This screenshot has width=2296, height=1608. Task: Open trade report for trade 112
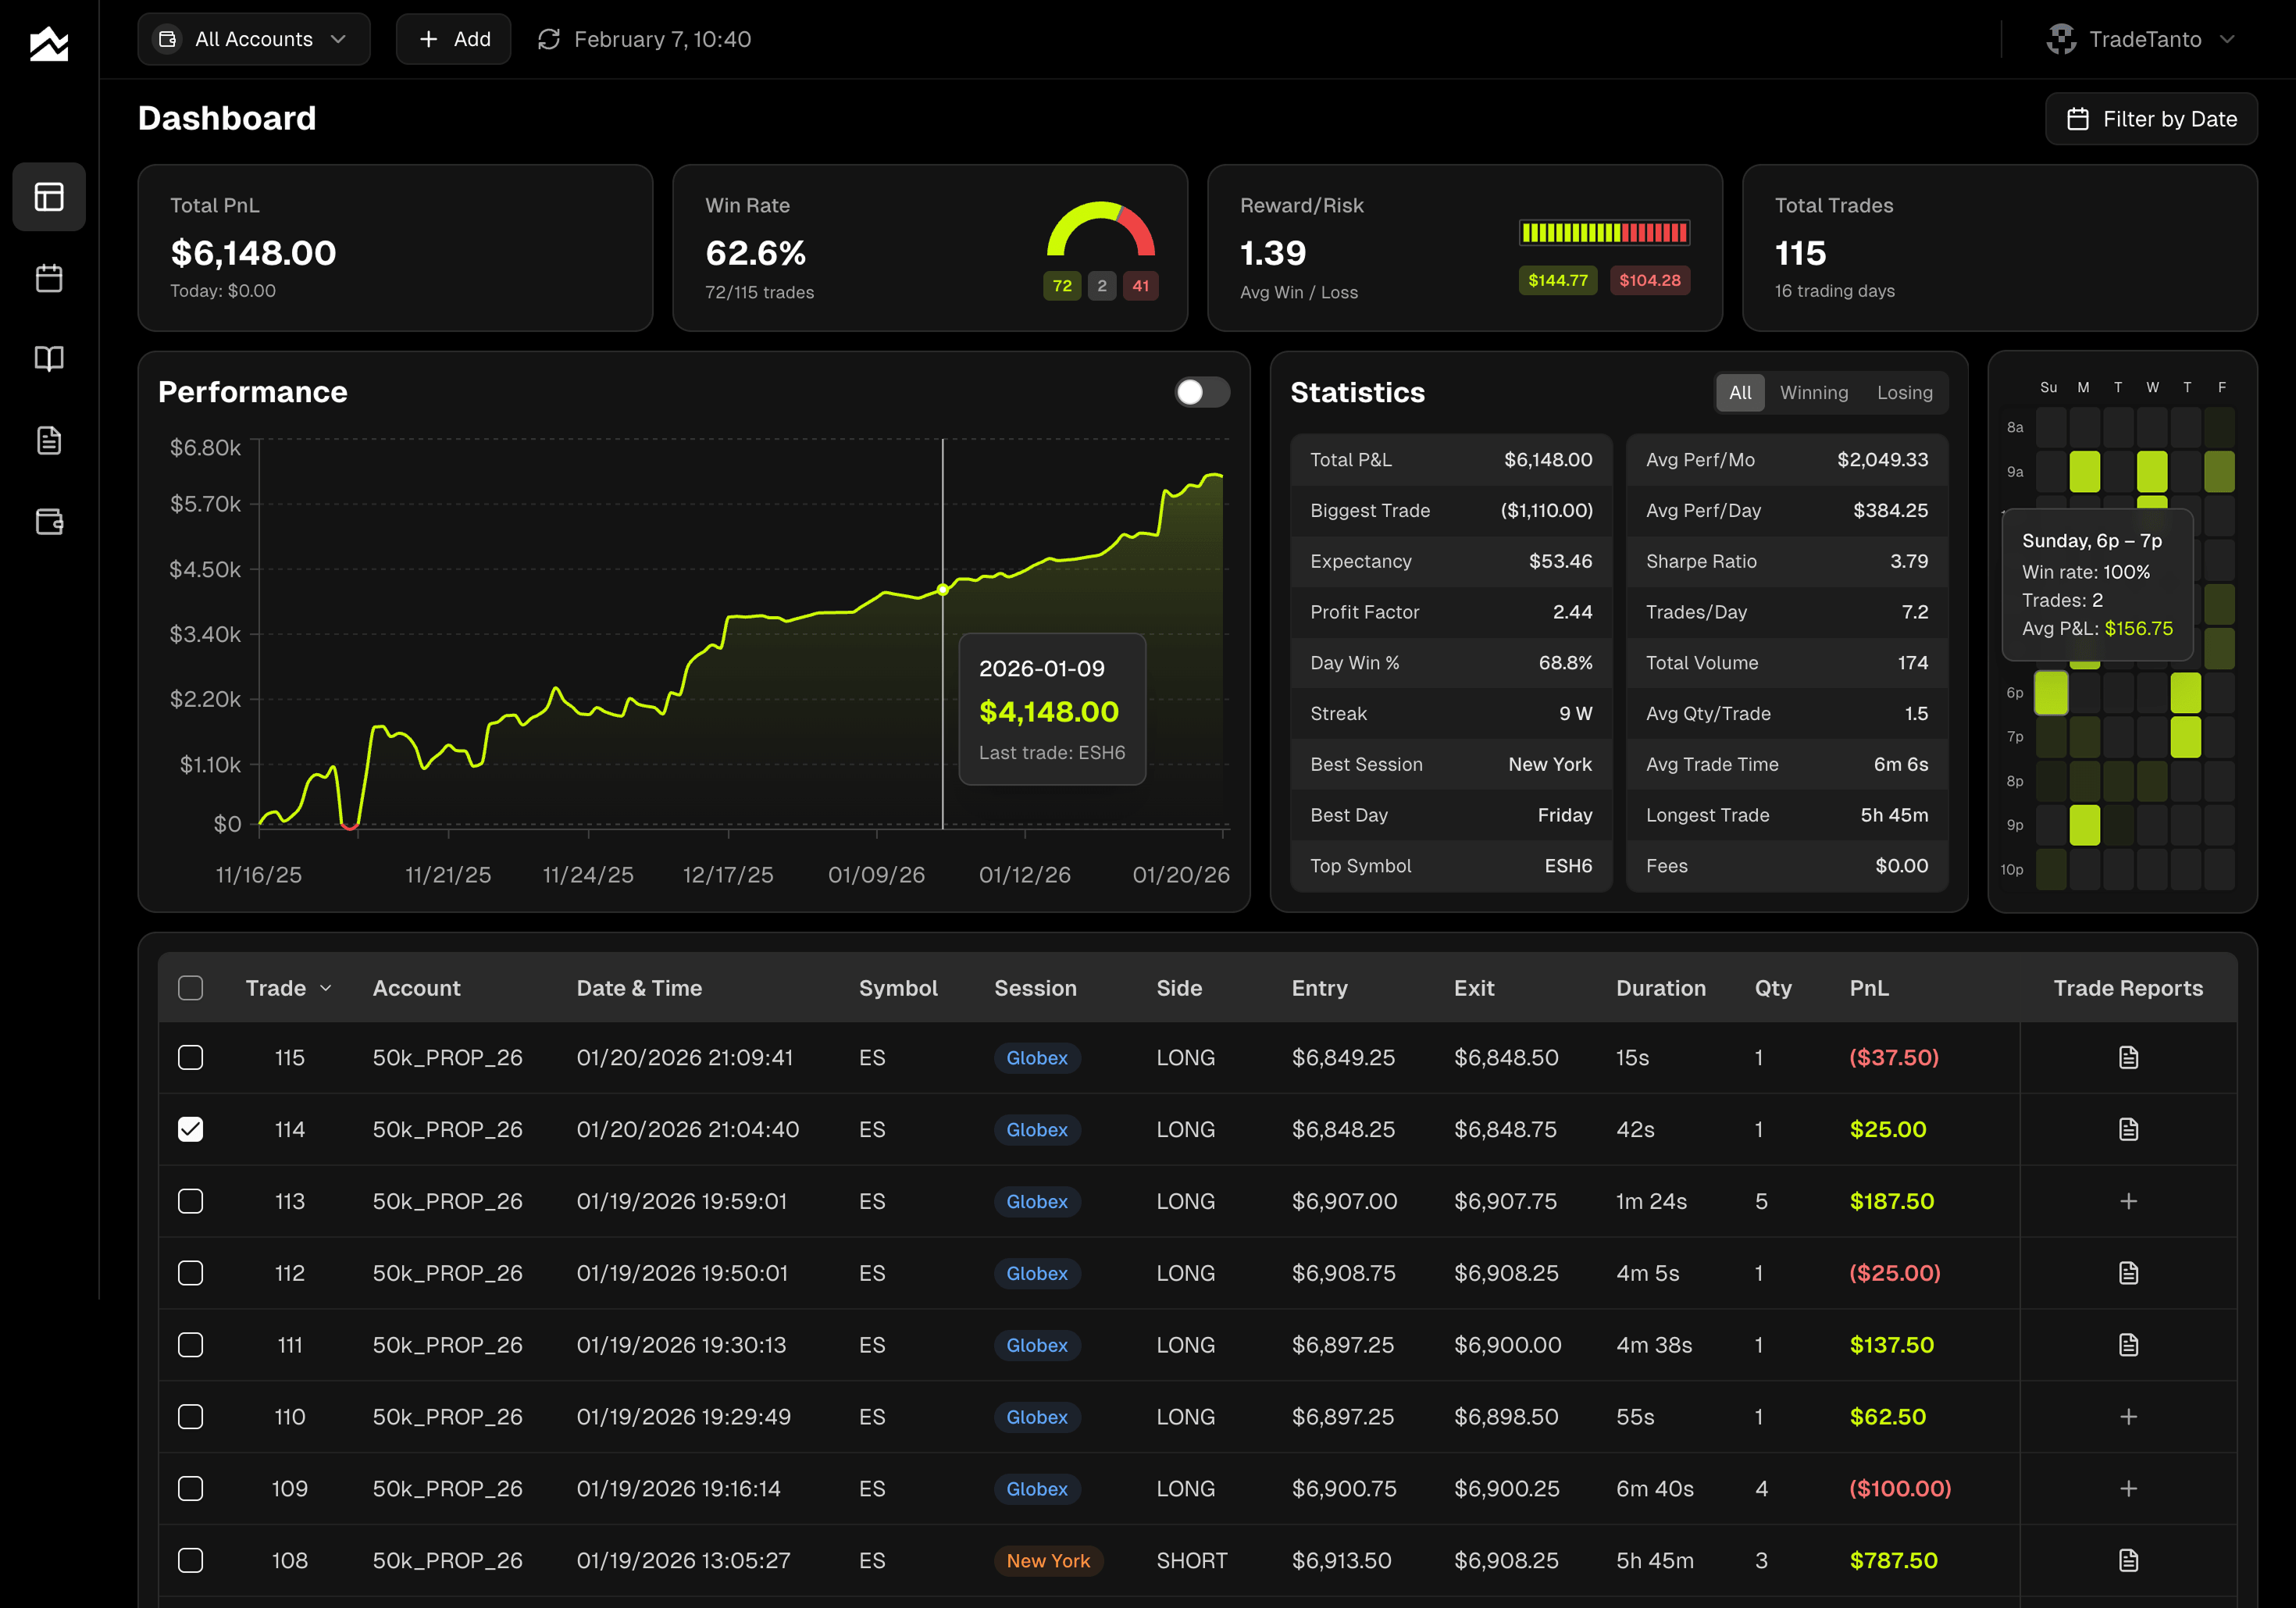[2128, 1273]
